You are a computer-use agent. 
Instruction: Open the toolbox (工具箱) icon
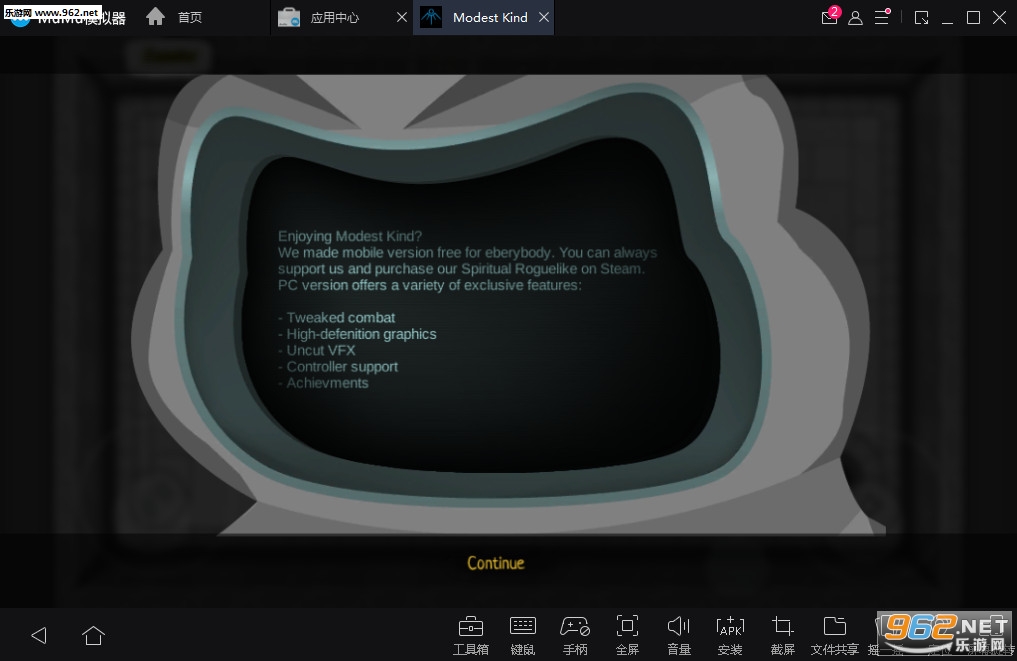tap(471, 635)
